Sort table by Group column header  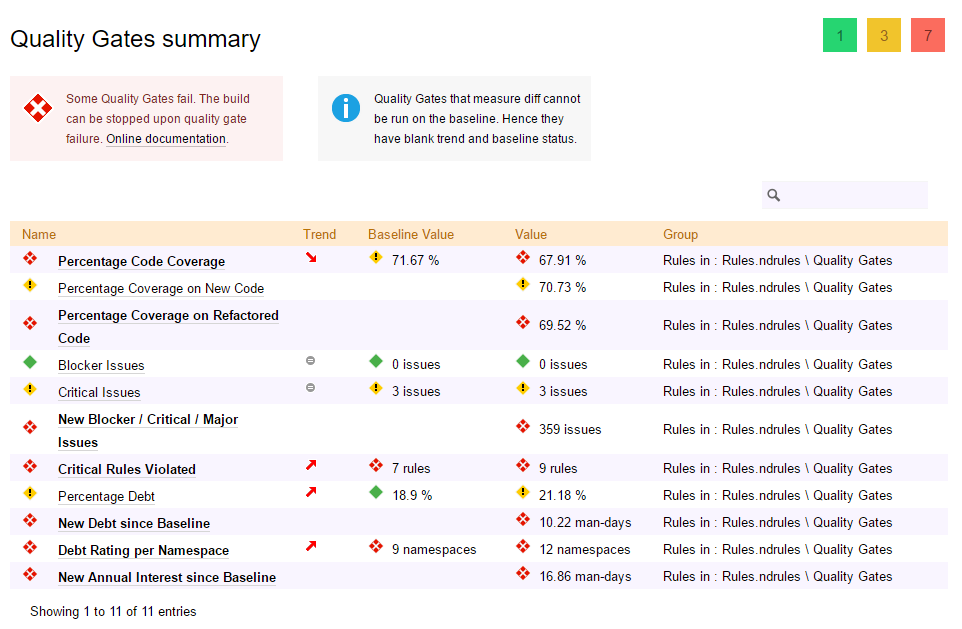point(680,234)
